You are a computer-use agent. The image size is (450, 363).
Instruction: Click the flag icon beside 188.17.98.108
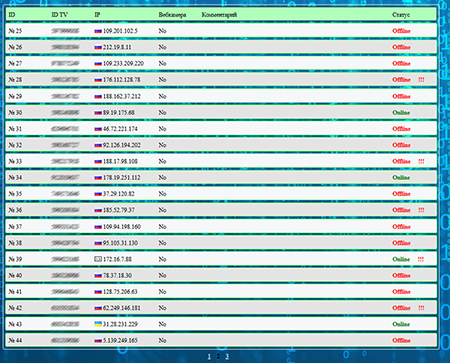pyautogui.click(x=98, y=161)
